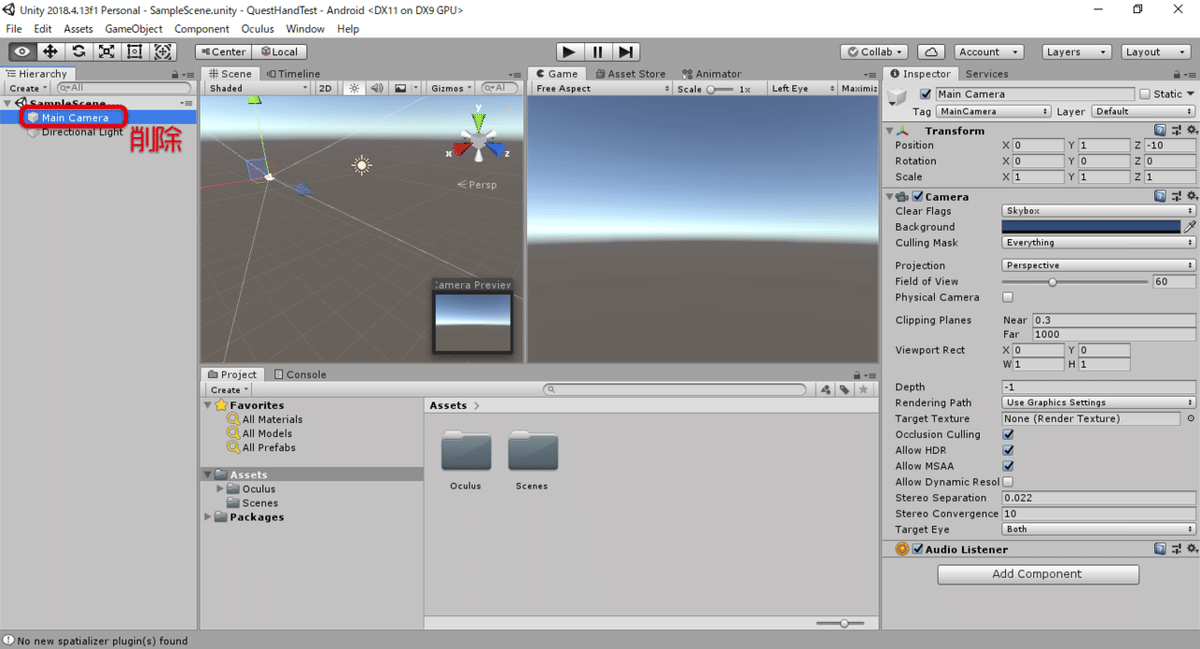Image resolution: width=1200 pixels, height=649 pixels.
Task: Open Culling Mask Everything dropdown
Action: tap(1099, 243)
